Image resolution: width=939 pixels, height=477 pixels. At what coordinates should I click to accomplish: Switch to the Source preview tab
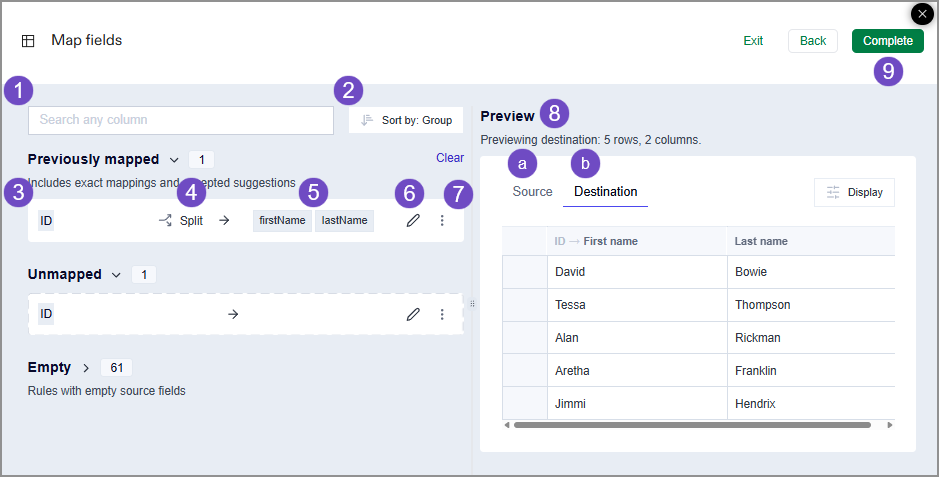pos(532,191)
